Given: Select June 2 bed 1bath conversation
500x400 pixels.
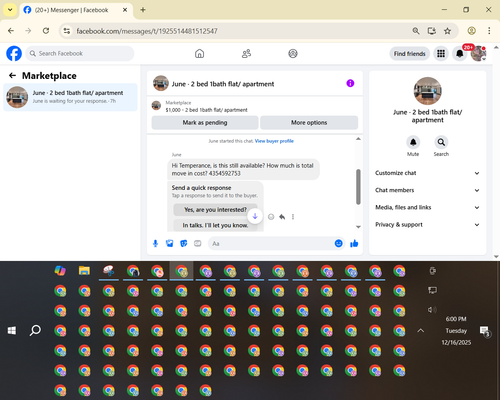Looking at the screenshot, I should pyautogui.click(x=70, y=97).
